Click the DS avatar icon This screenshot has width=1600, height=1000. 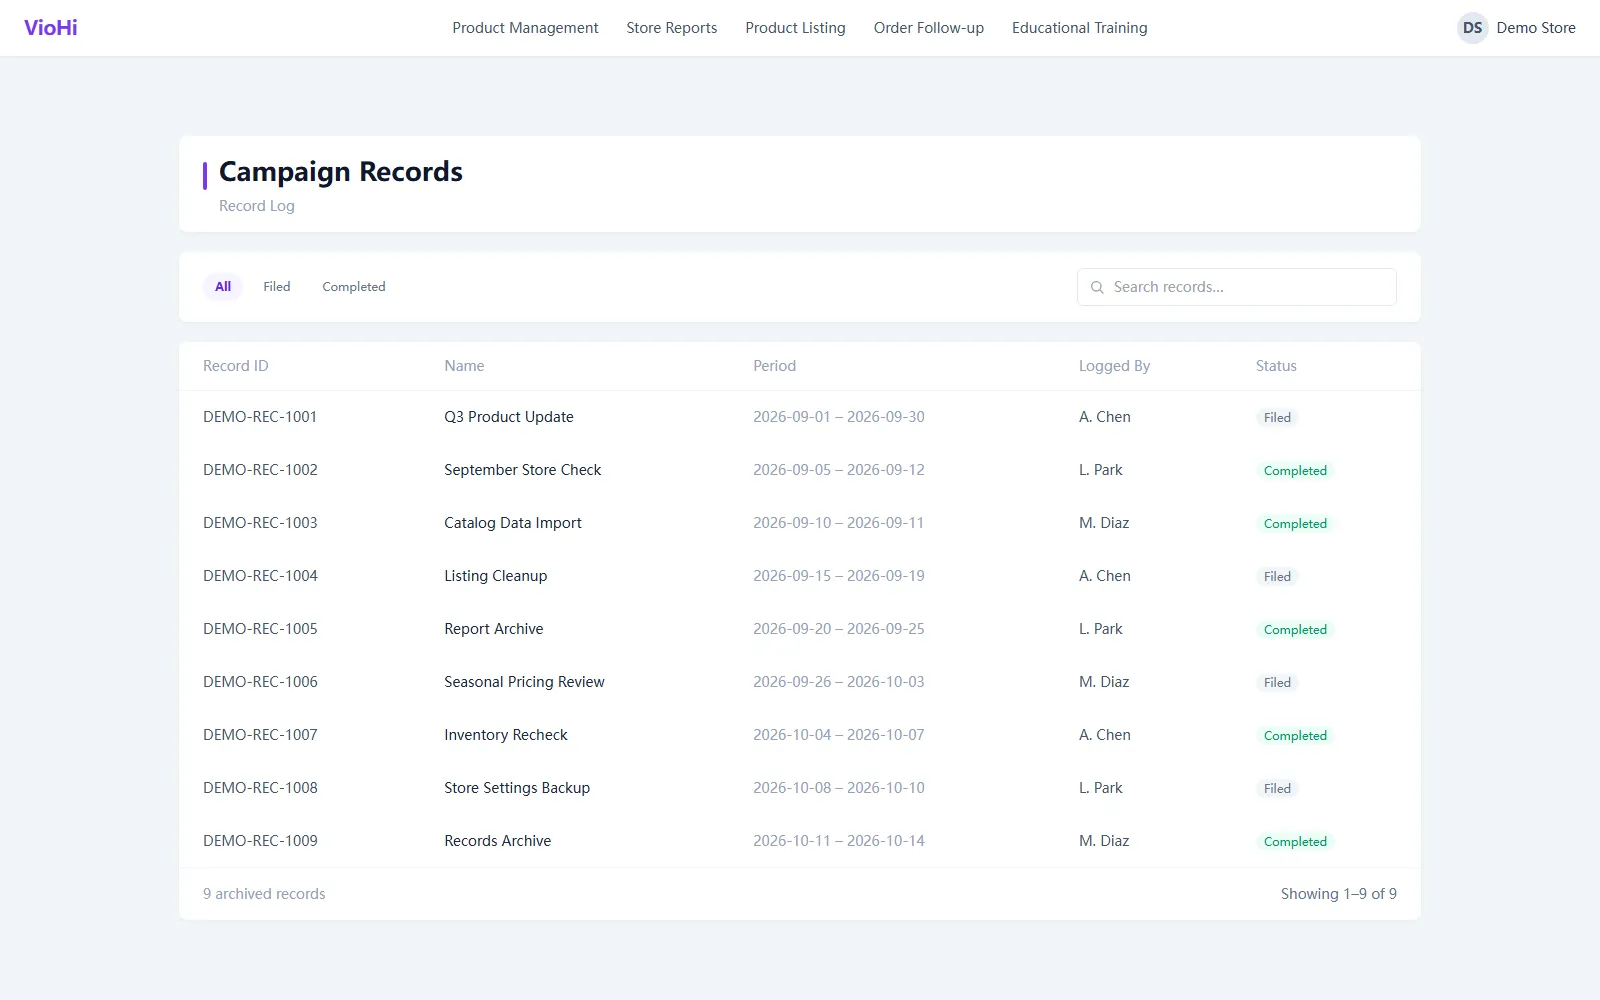[x=1472, y=28]
